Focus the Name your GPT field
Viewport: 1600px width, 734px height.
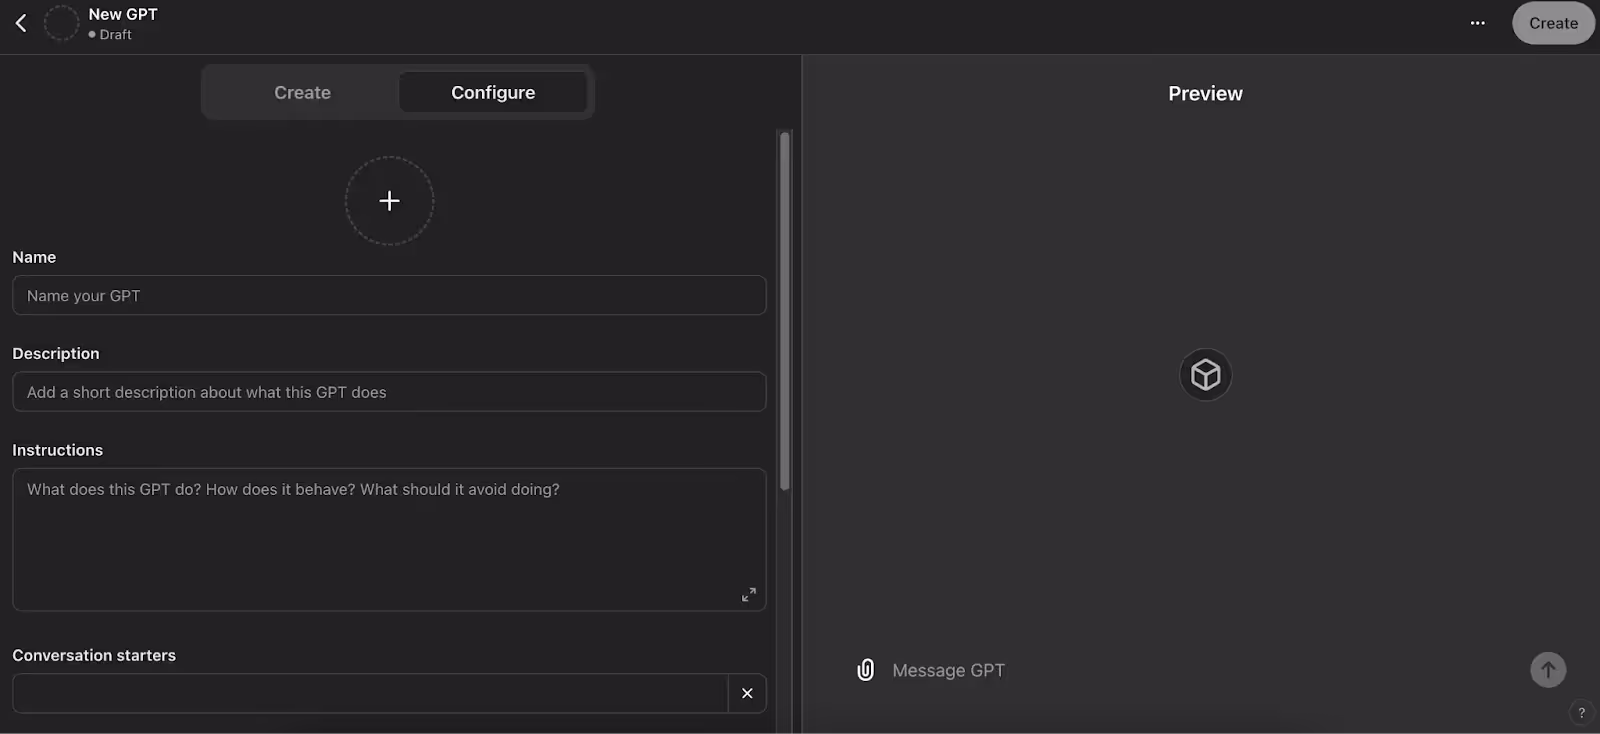(x=389, y=295)
